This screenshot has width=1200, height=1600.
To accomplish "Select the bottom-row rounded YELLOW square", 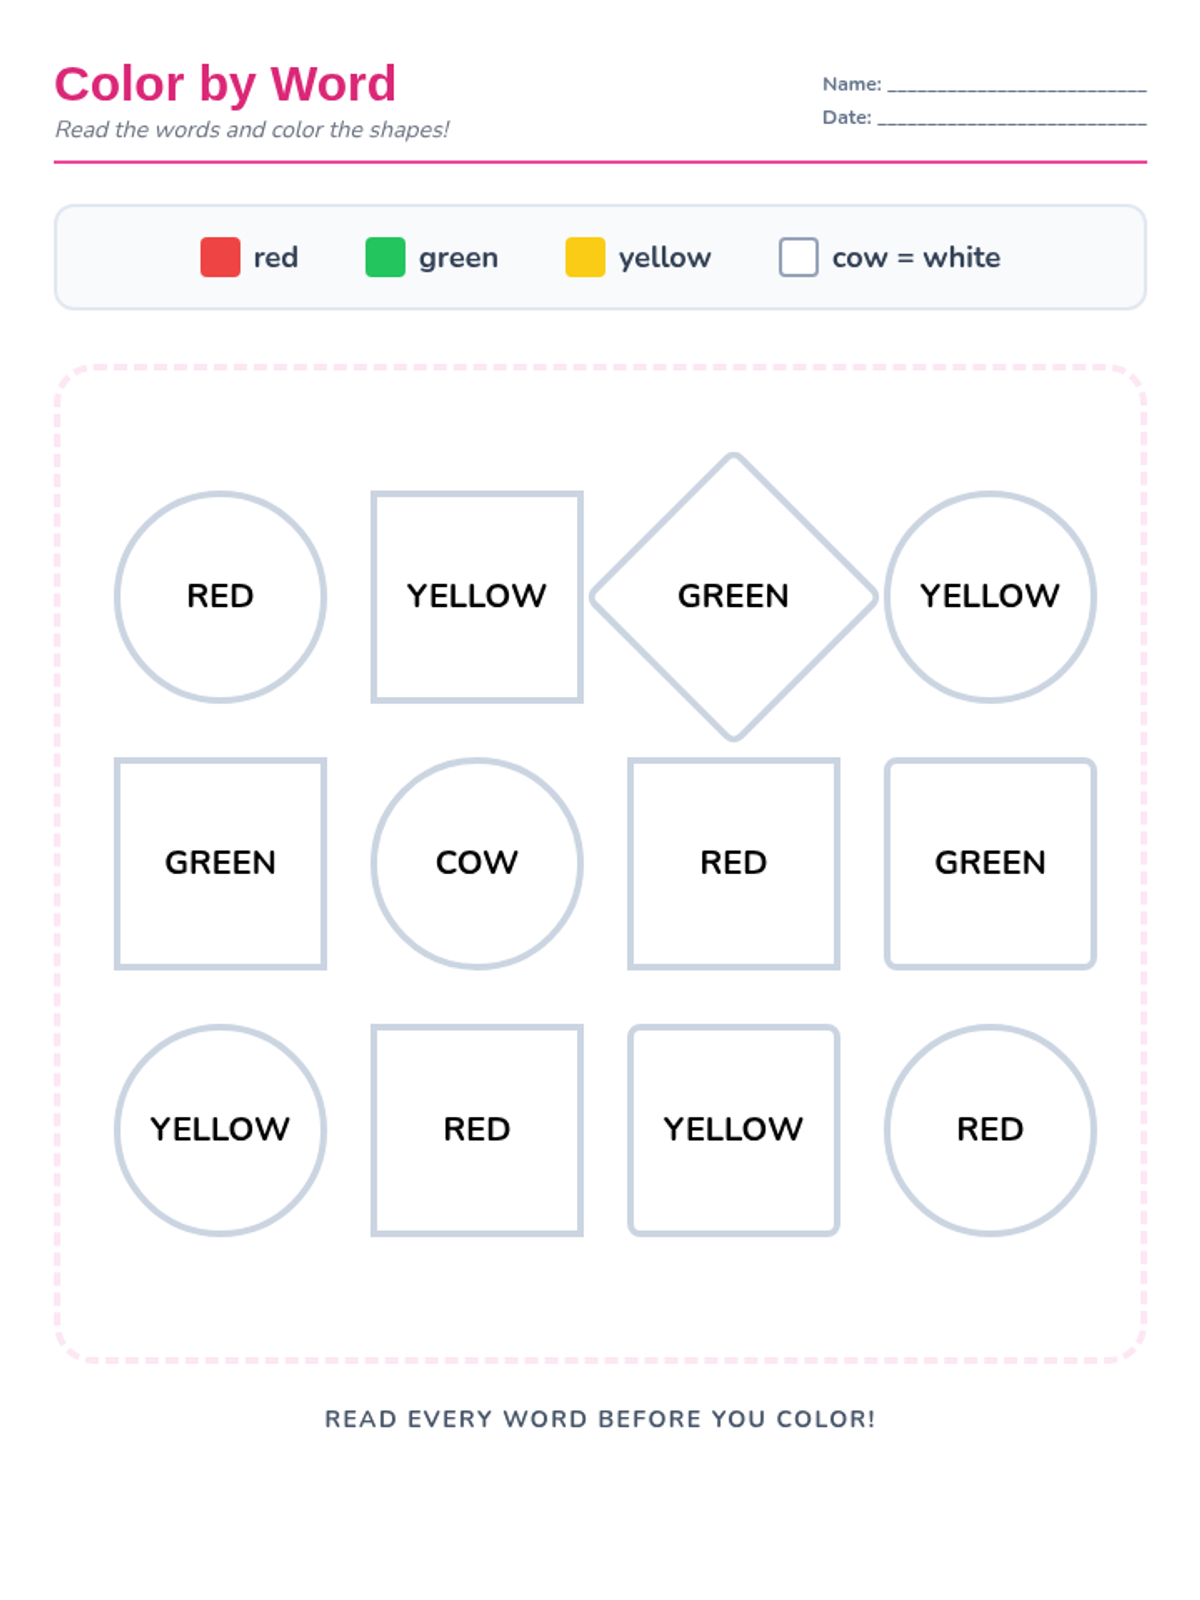I will click(733, 1130).
